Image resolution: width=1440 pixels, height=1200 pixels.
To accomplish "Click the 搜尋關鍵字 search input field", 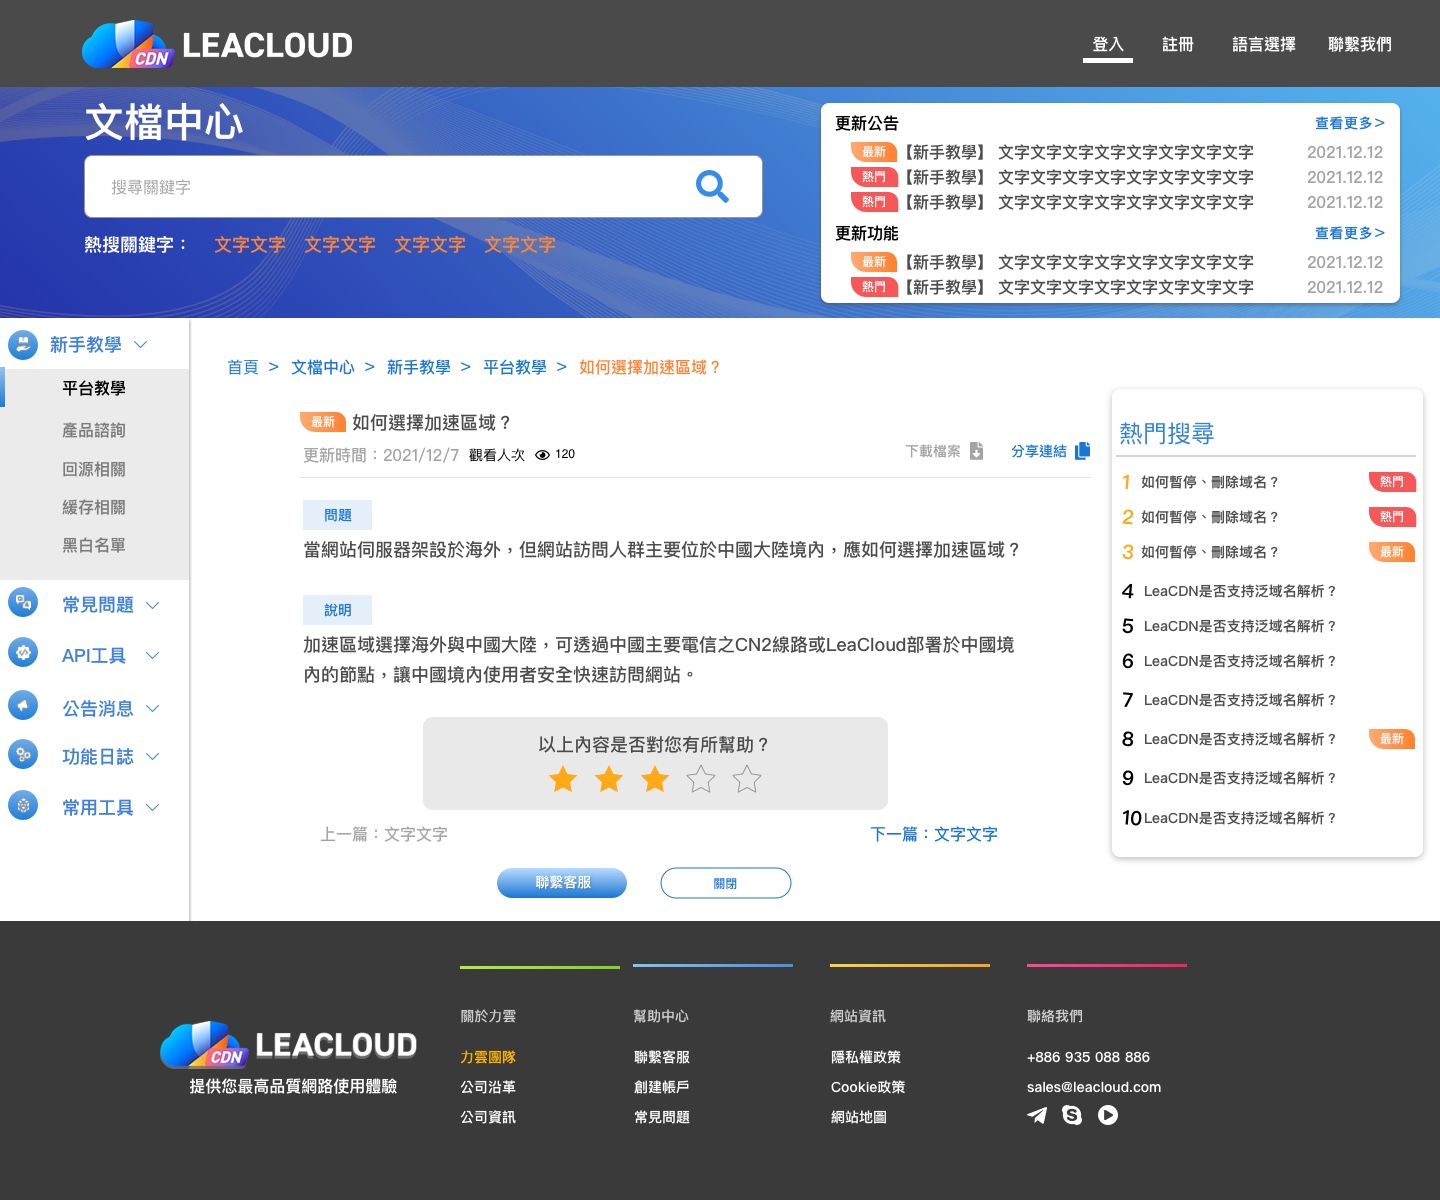I will pos(390,187).
